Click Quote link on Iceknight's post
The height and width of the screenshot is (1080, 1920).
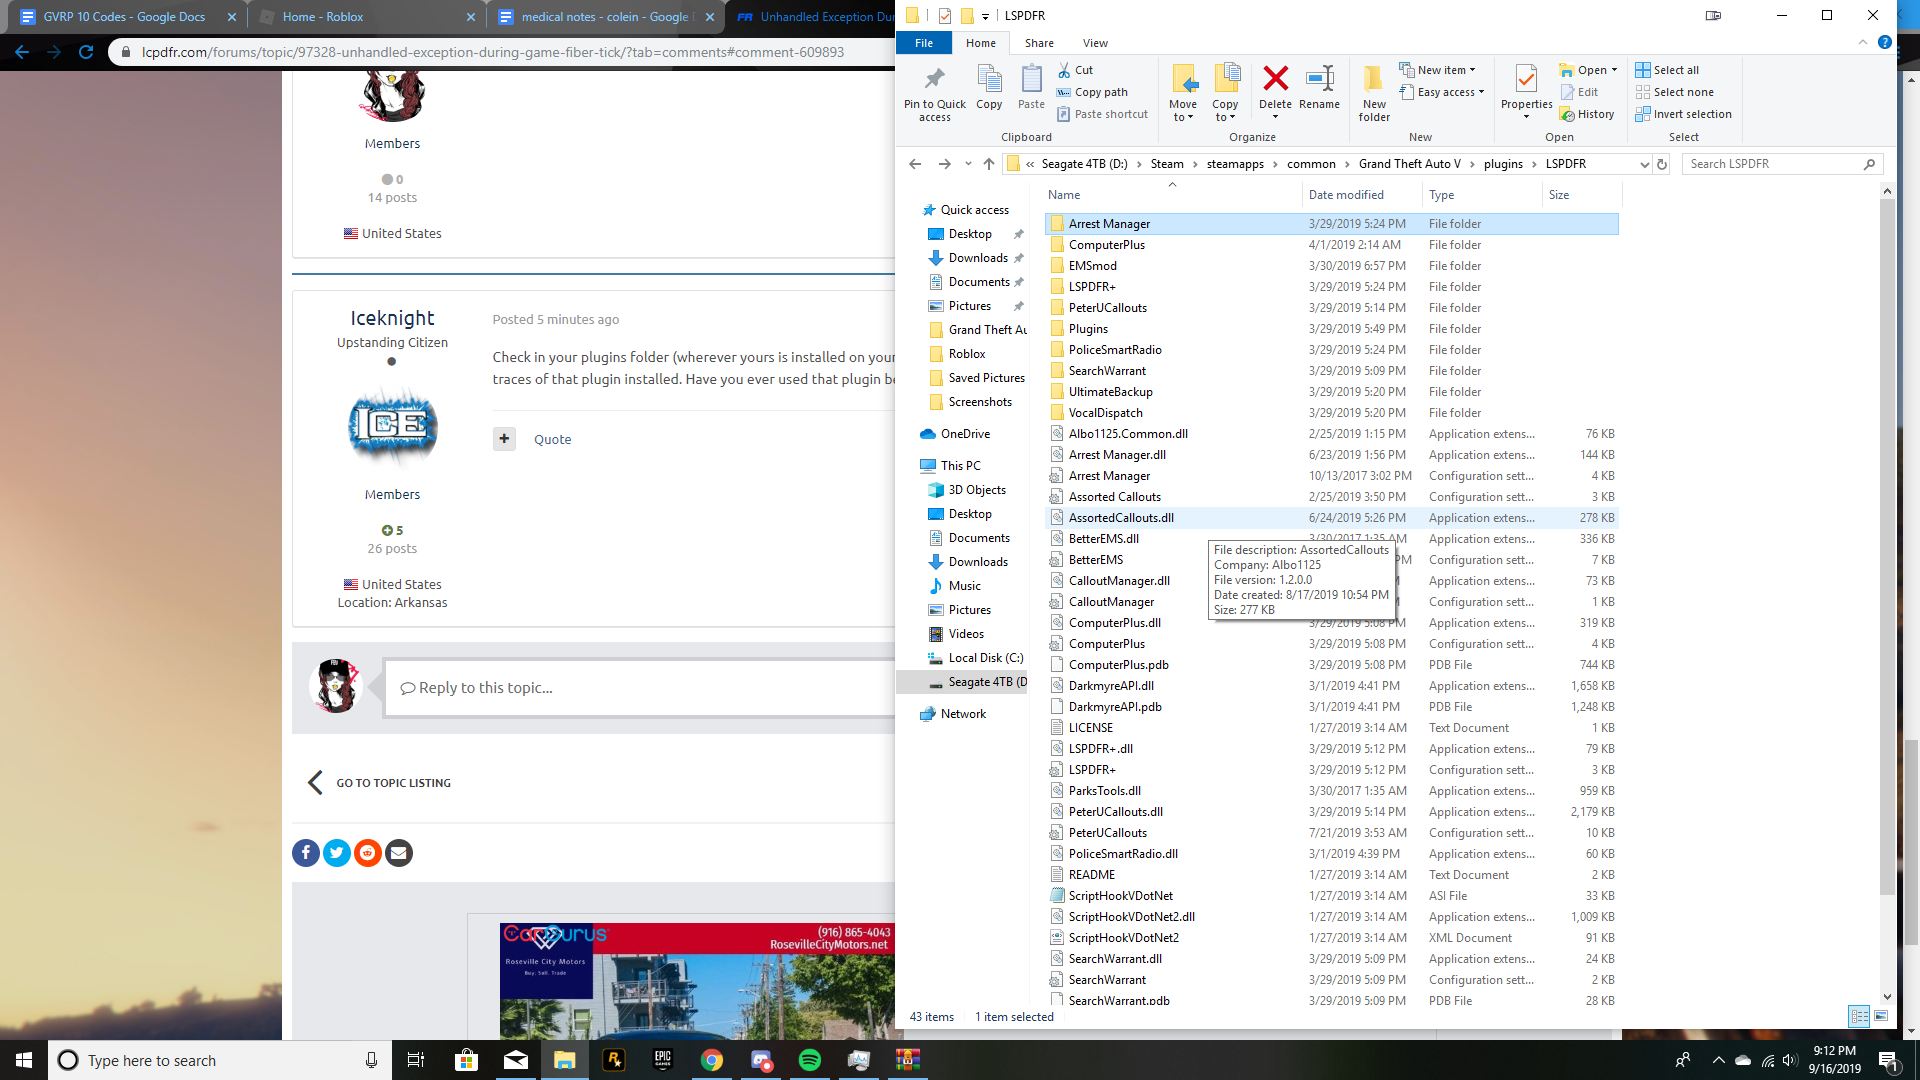[x=552, y=439]
